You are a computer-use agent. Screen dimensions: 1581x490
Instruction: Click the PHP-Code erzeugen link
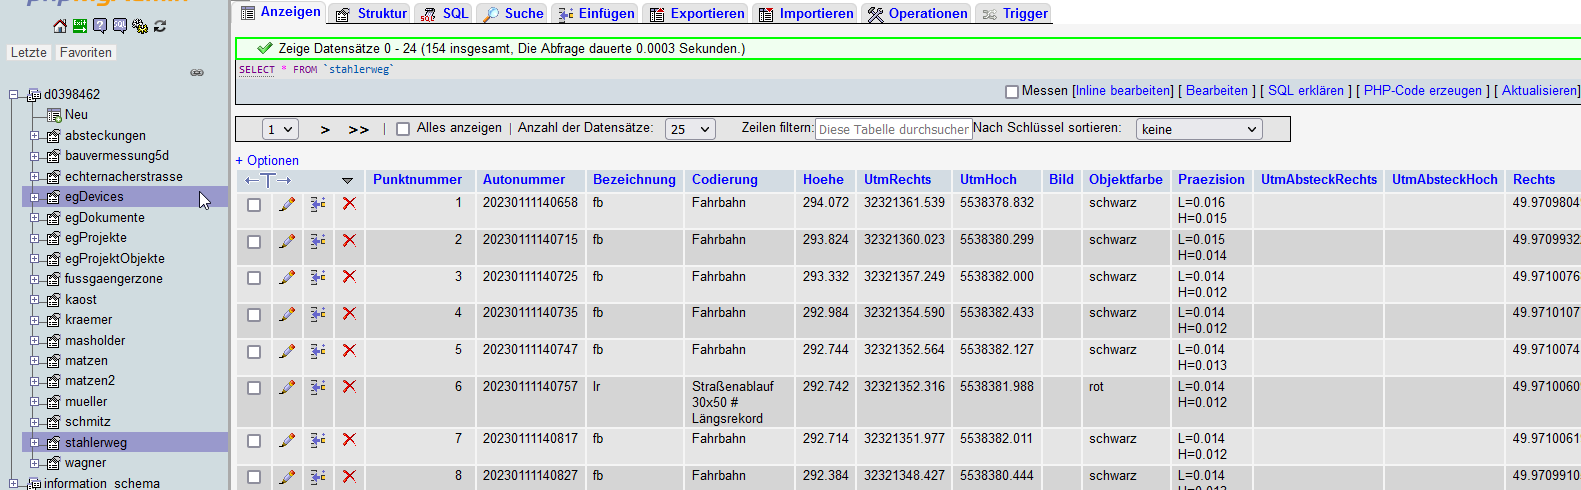pos(1422,90)
